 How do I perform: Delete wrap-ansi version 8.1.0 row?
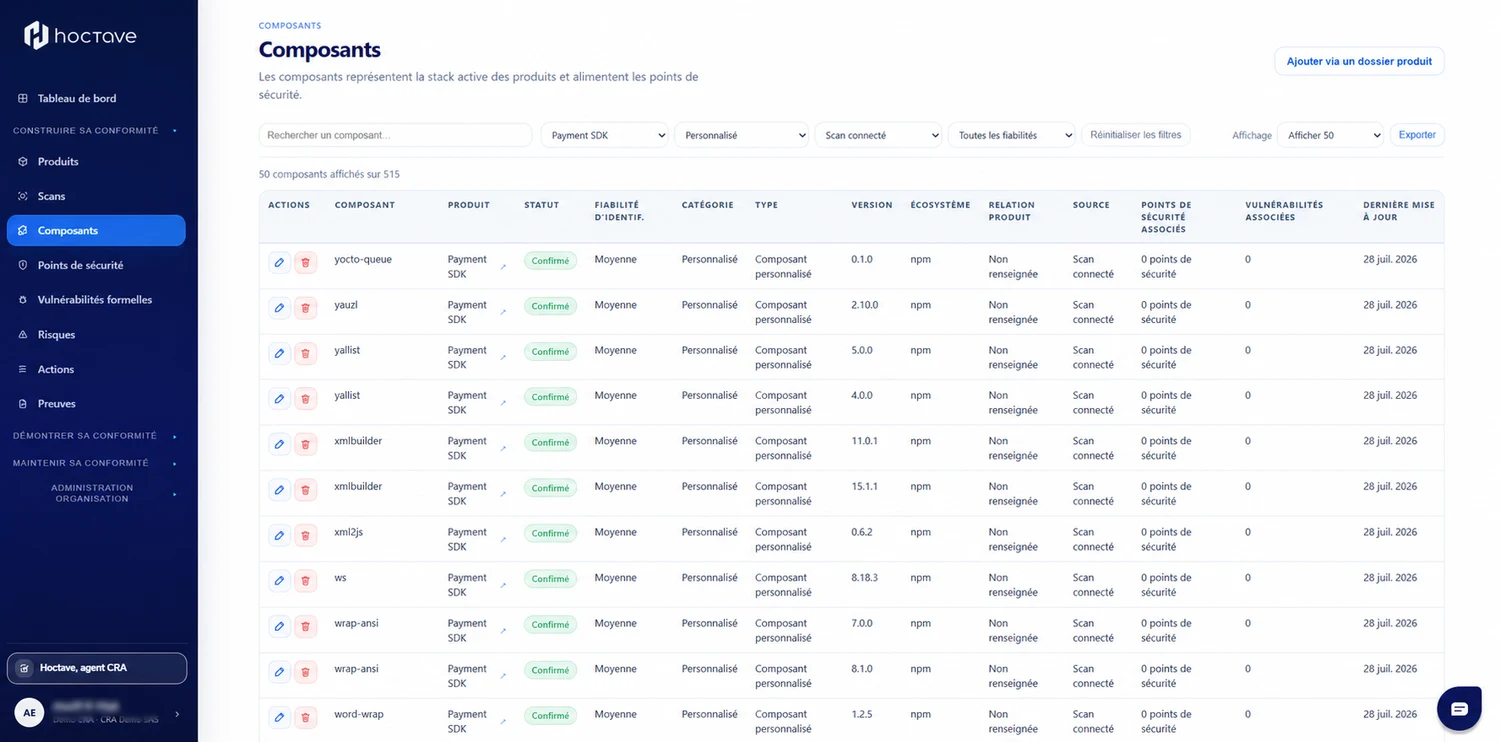[306, 672]
